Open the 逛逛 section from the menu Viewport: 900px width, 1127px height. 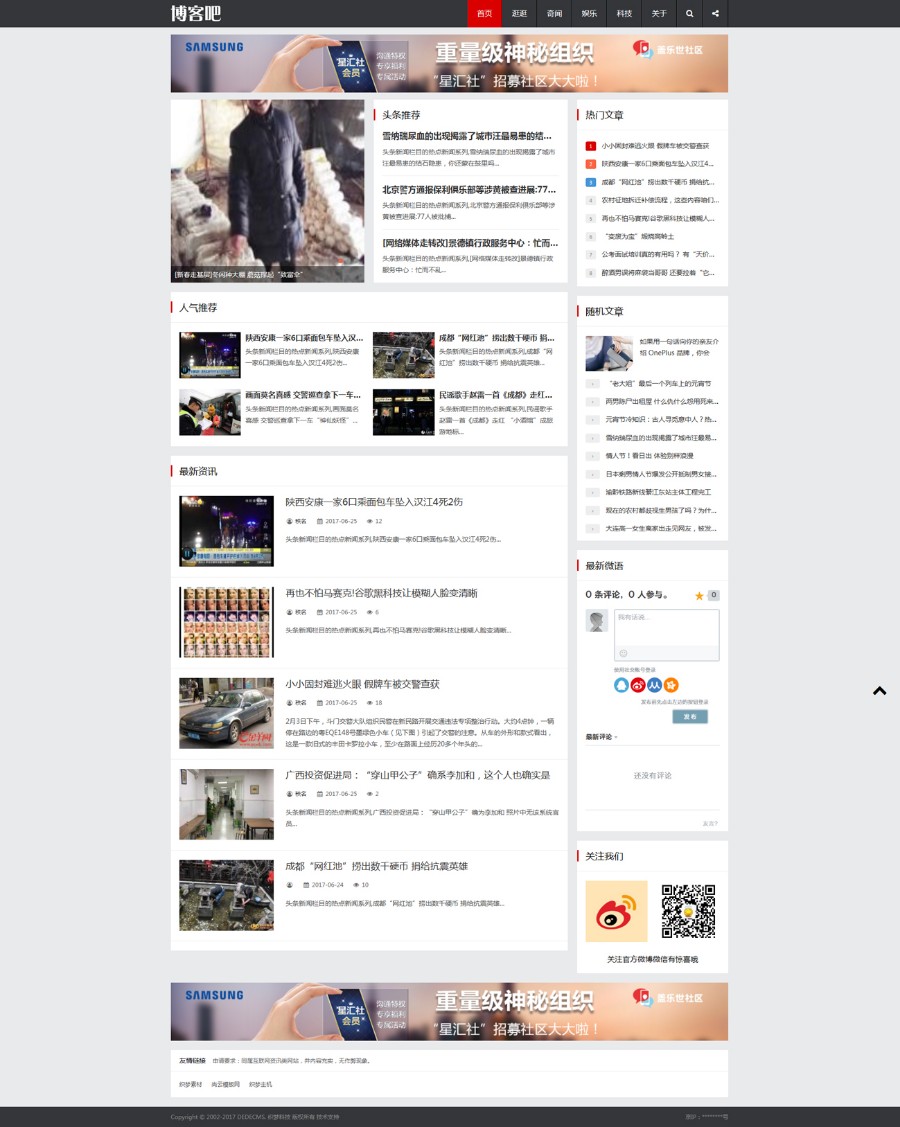click(x=519, y=13)
